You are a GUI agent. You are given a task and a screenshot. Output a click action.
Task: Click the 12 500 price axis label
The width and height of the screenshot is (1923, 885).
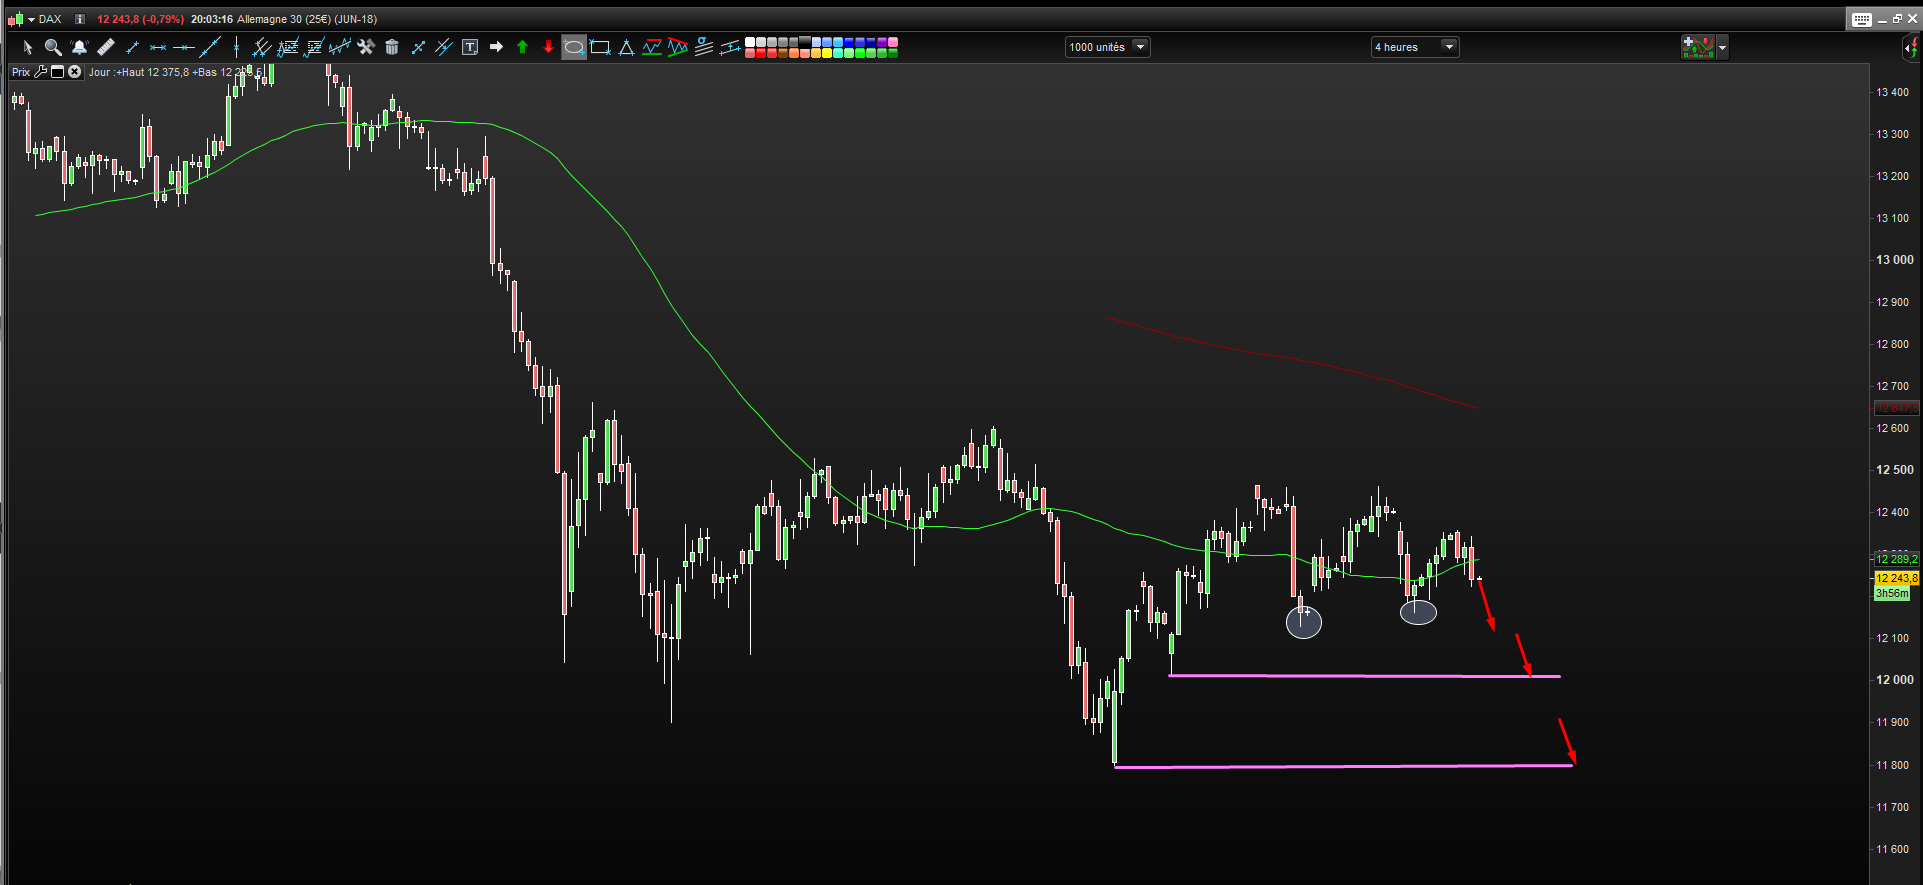(1895, 470)
